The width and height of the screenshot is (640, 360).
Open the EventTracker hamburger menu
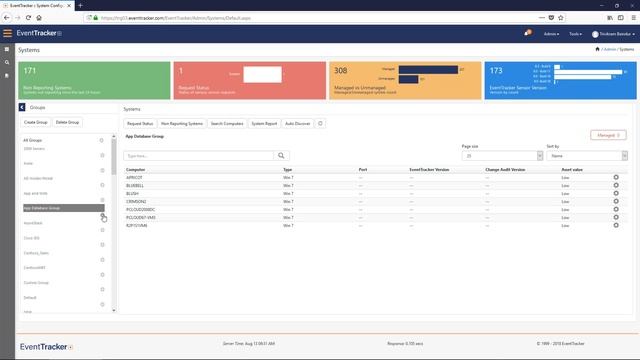point(7,33)
